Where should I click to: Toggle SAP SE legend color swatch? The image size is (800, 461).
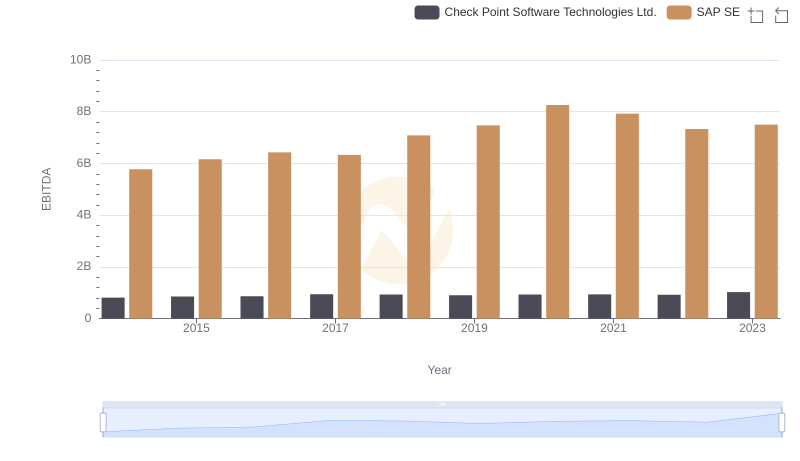pos(679,12)
